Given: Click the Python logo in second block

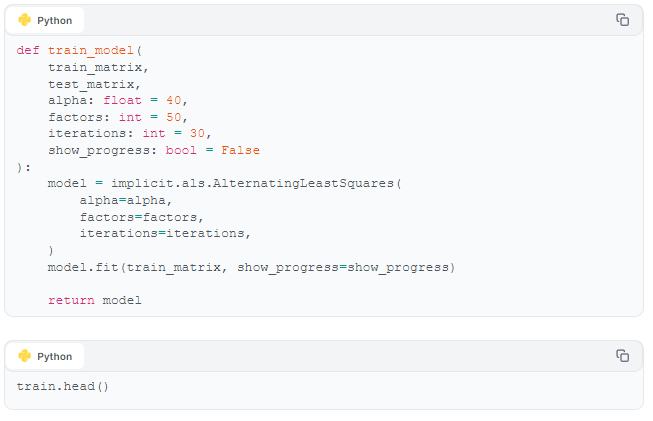Looking at the screenshot, I should [25, 356].
